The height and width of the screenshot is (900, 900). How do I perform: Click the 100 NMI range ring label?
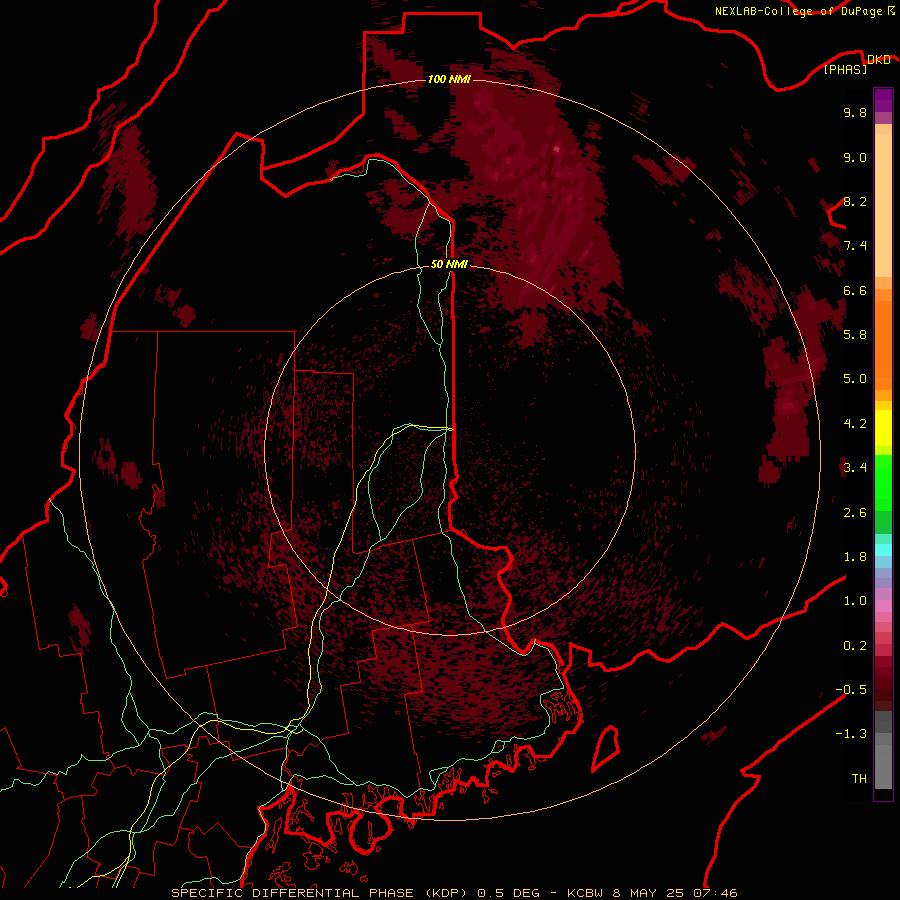coord(449,79)
